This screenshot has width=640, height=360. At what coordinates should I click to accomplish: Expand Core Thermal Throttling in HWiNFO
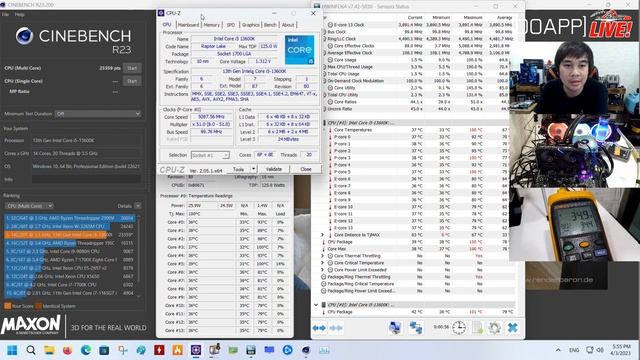coord(322,256)
